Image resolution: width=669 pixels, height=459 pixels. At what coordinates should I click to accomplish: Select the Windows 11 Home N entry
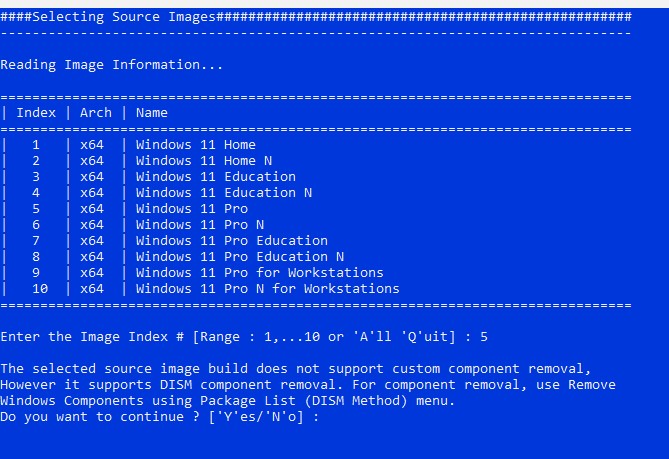[204, 161]
